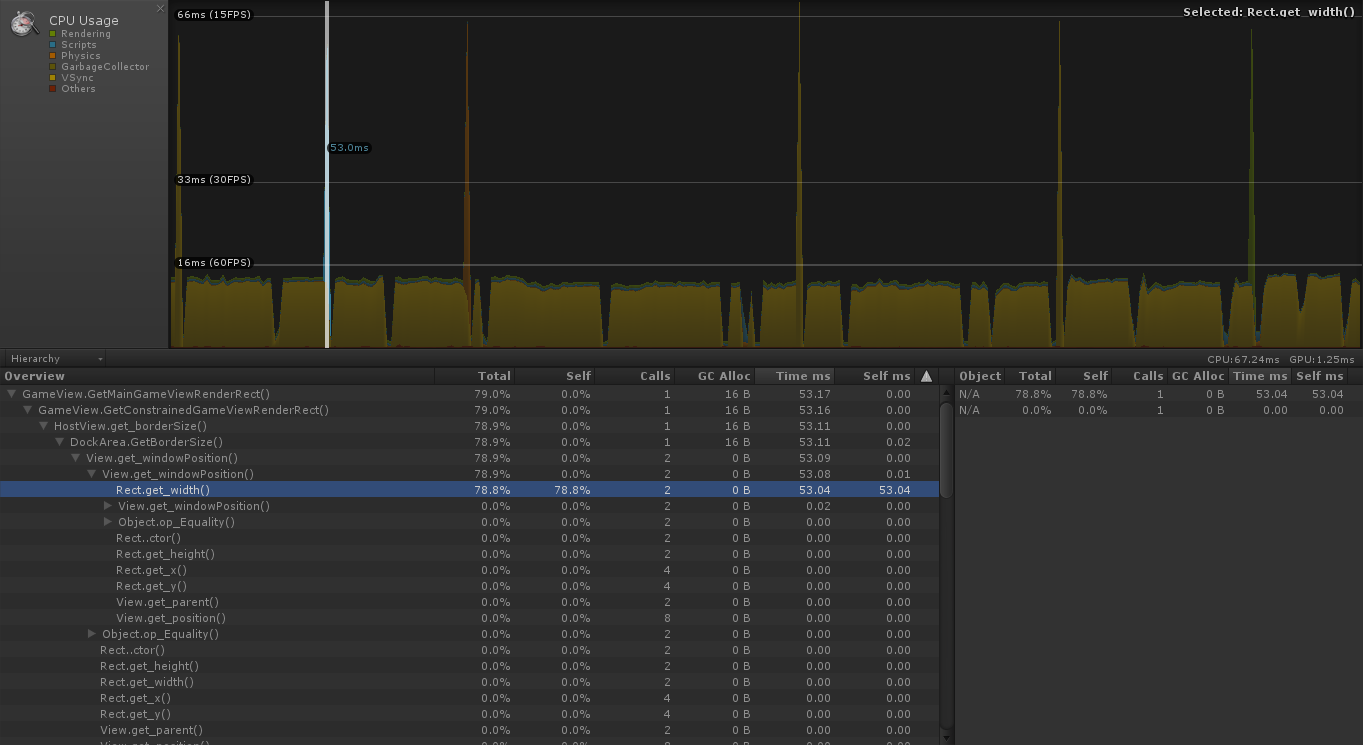Expand Object.op_Equality() just below View.get_position() row
Screen dimensions: 1363x745
click(92, 634)
